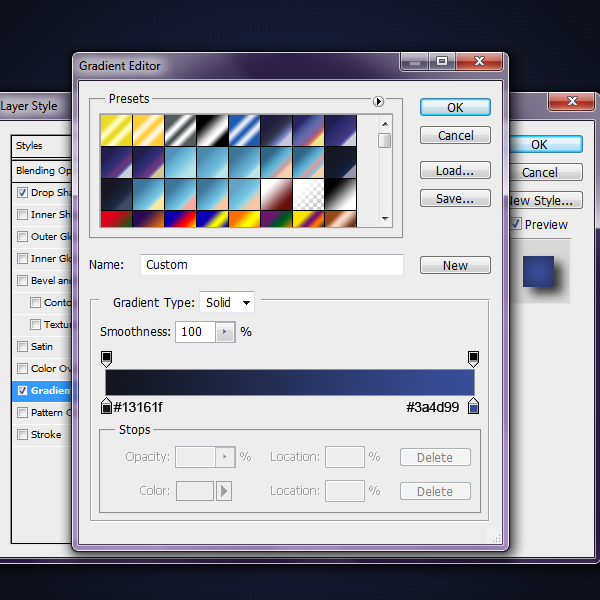The height and width of the screenshot is (600, 600).
Task: Confirm with OK in Gradient Editor
Action: point(455,108)
